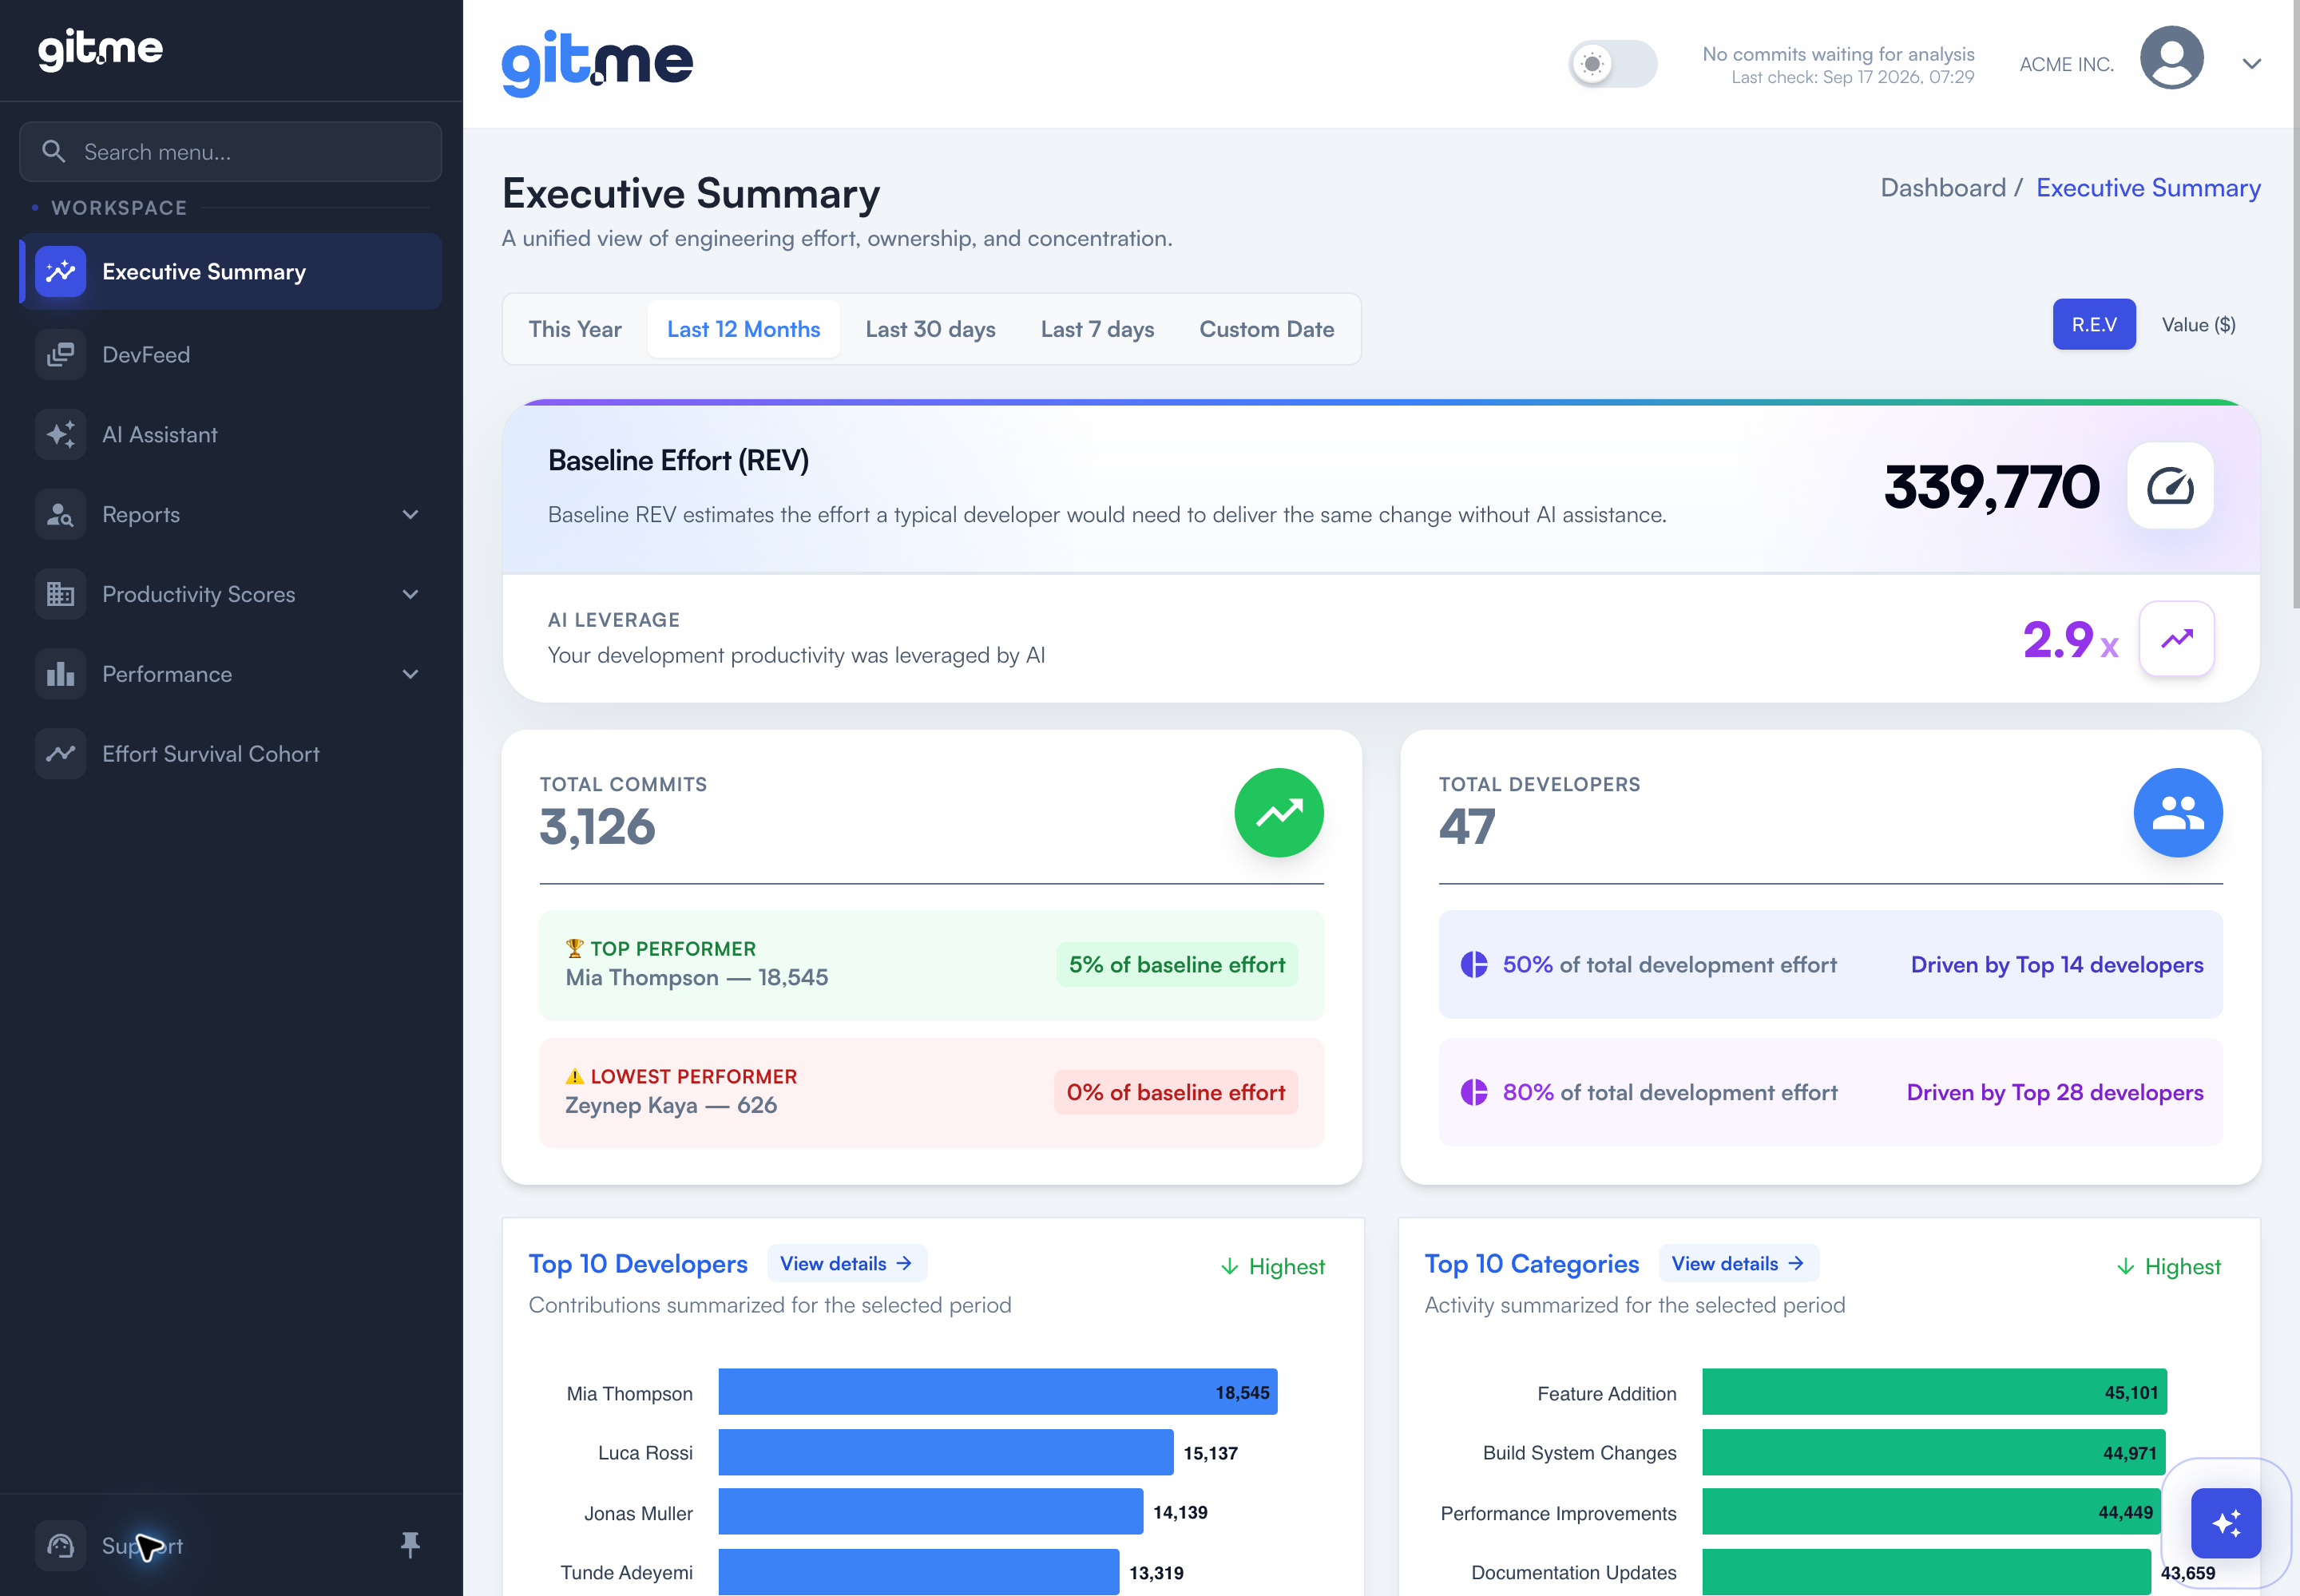This screenshot has width=2300, height=1596.
Task: Click the AI Leverage trend icon
Action: [x=2177, y=639]
